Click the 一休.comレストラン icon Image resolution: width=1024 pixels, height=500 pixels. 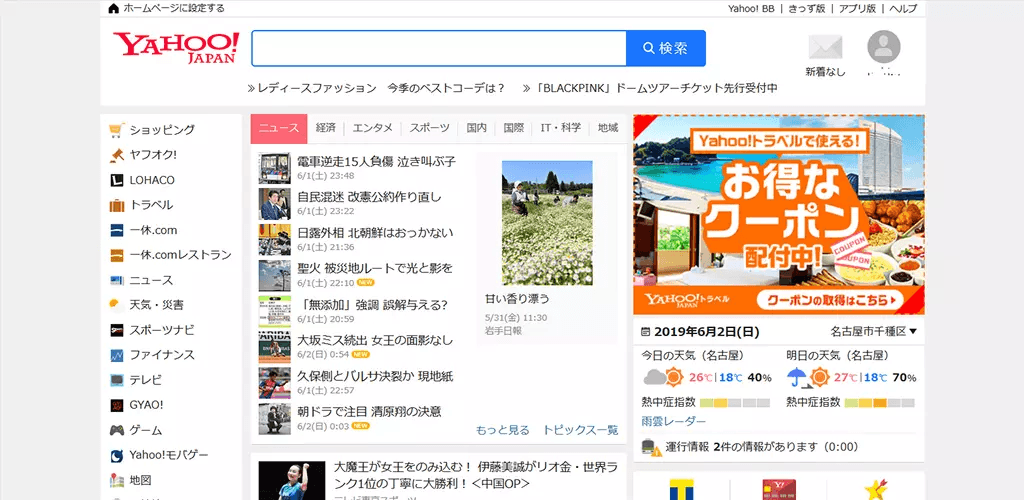point(117,255)
